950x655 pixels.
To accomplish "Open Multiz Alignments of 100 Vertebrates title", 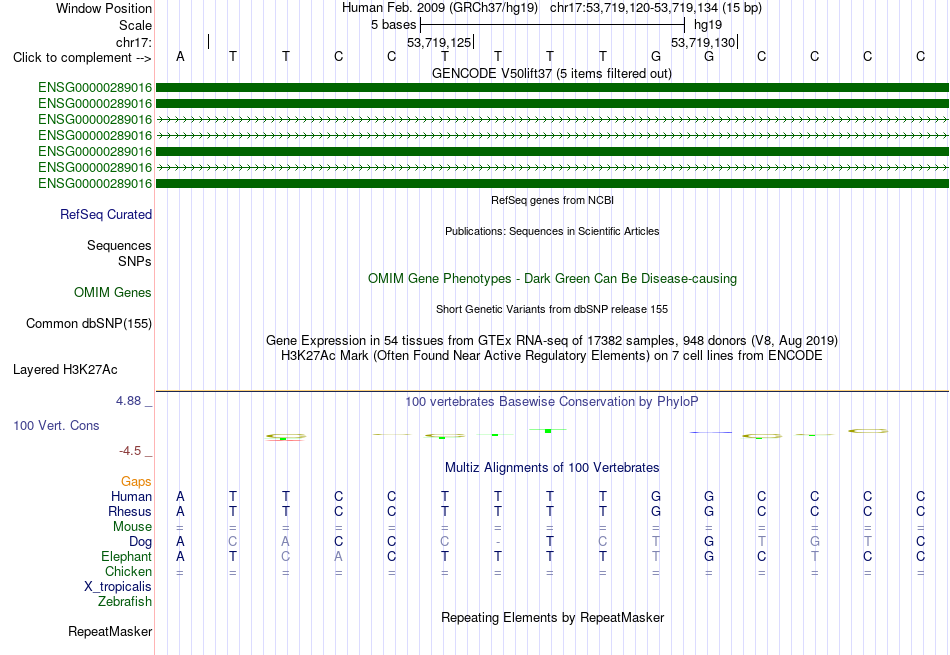I will pos(552,468).
